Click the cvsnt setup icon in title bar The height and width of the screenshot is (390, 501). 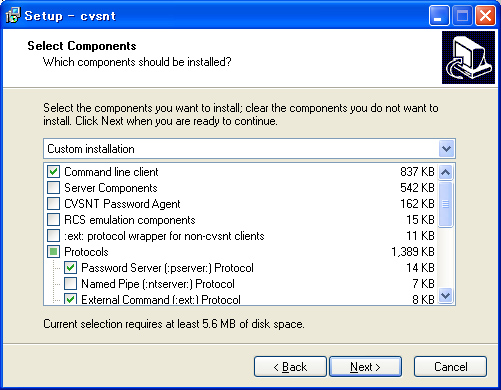13,15
